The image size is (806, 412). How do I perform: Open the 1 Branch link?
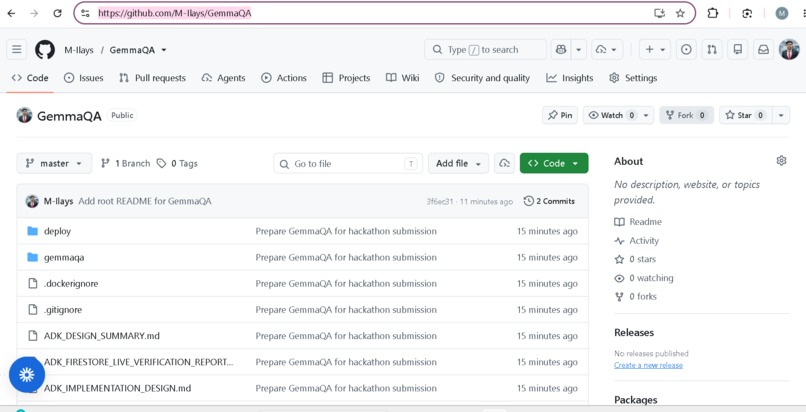(x=125, y=163)
